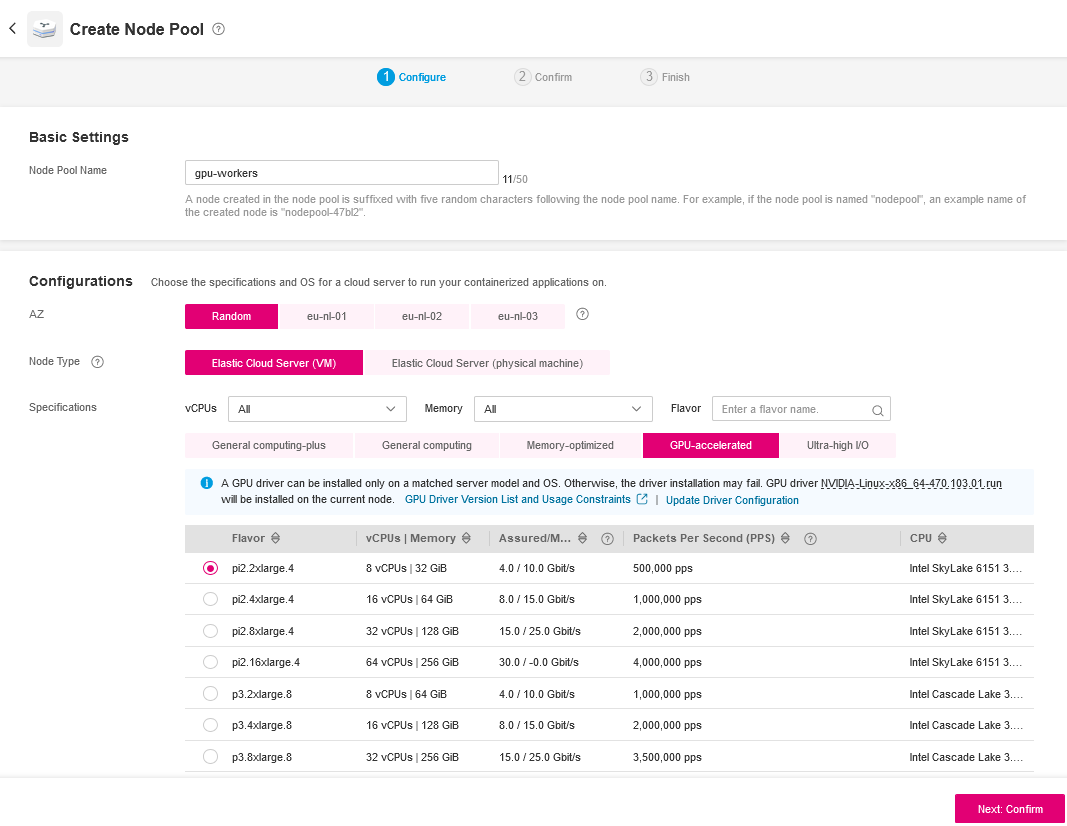The image size is (1067, 826).
Task: Choose the pi2.16xlarge.4 flavor radio button
Action: click(210, 662)
